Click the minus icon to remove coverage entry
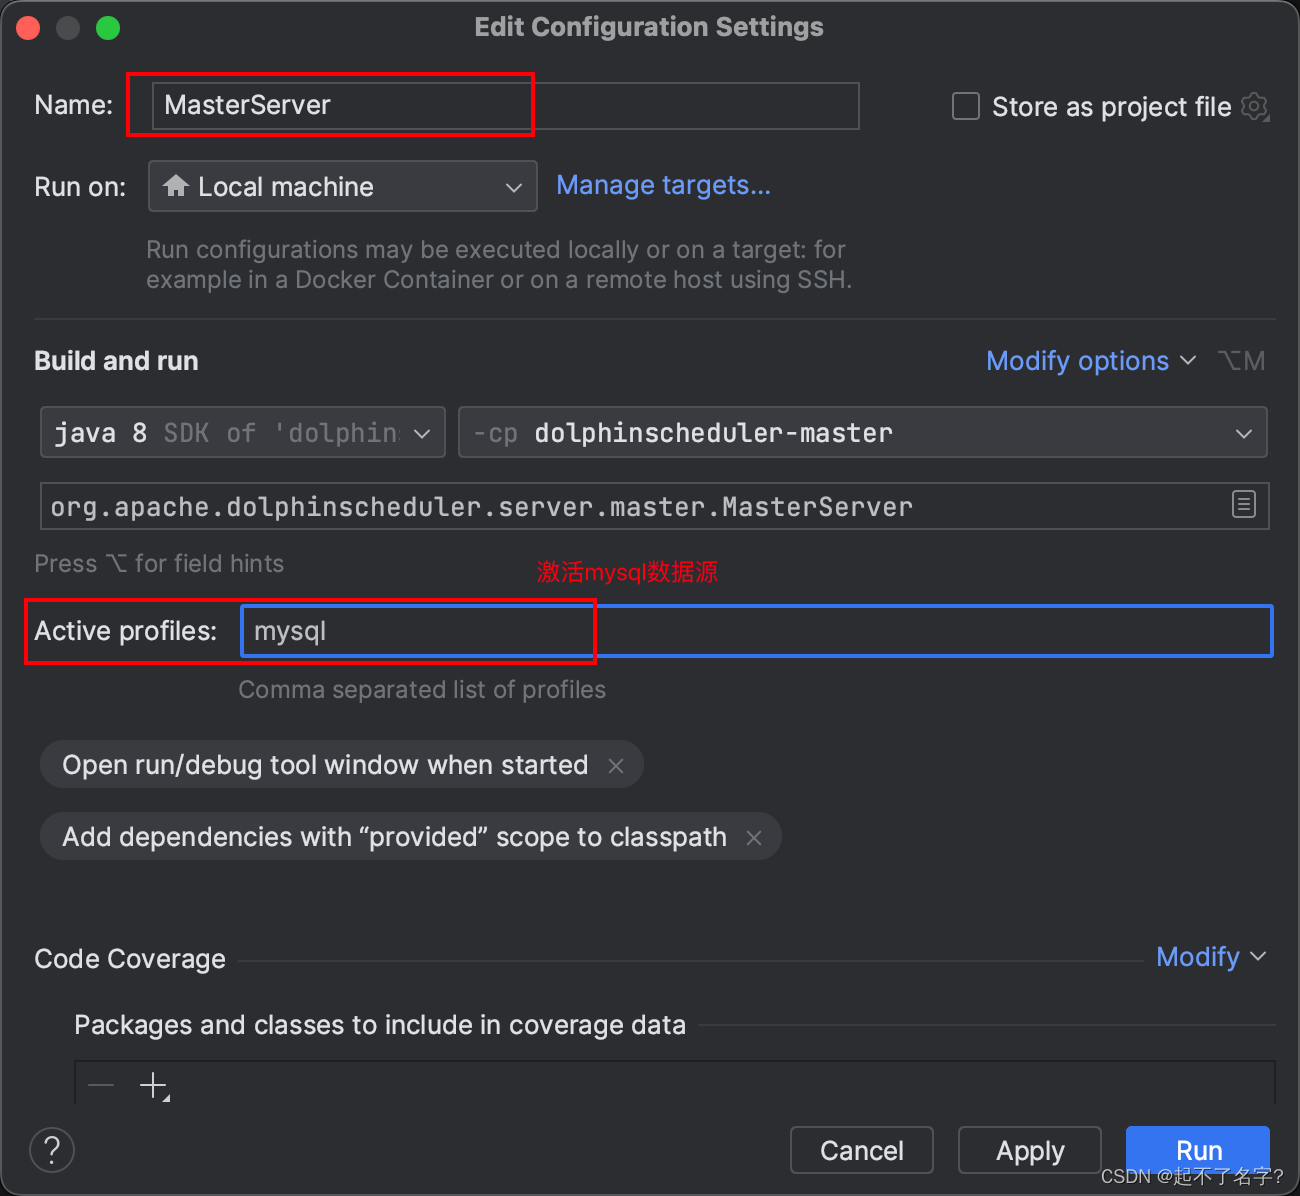Image resolution: width=1300 pixels, height=1196 pixels. pyautogui.click(x=101, y=1085)
